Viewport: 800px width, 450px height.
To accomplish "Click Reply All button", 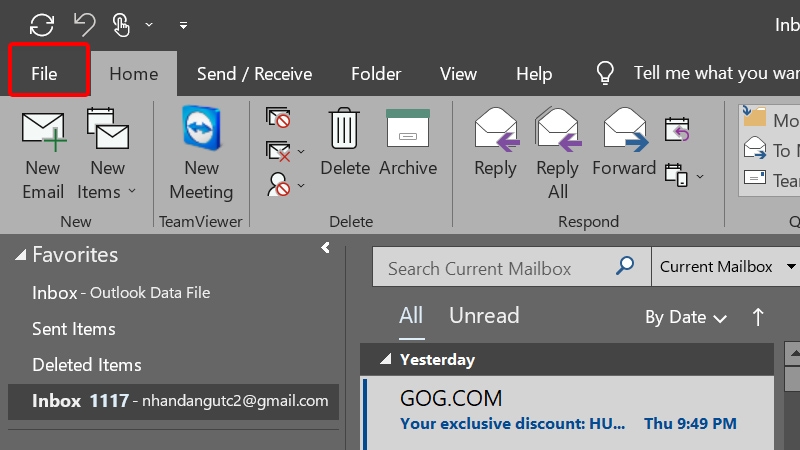I will pyautogui.click(x=558, y=154).
